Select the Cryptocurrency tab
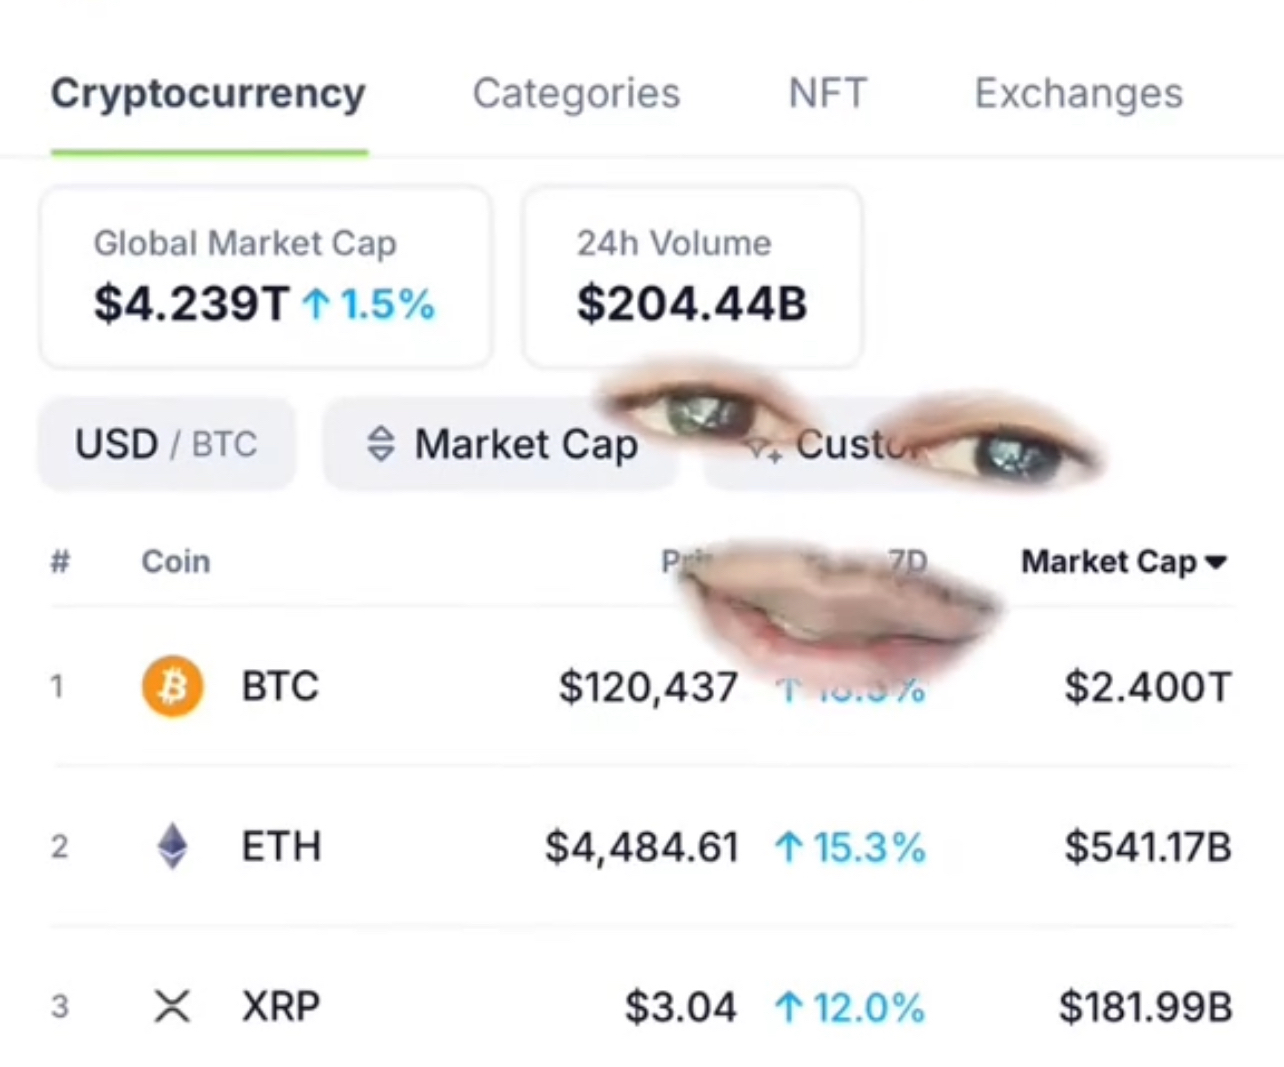 click(208, 94)
